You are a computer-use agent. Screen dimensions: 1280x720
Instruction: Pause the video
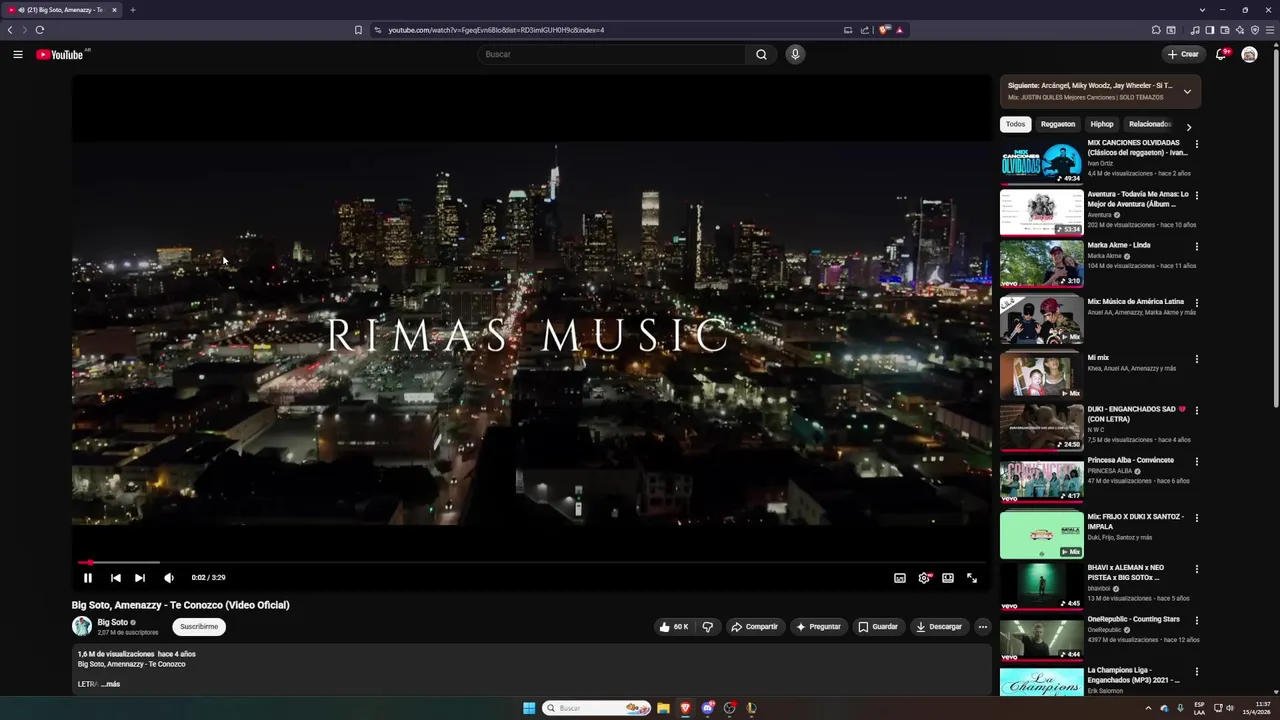pos(88,577)
